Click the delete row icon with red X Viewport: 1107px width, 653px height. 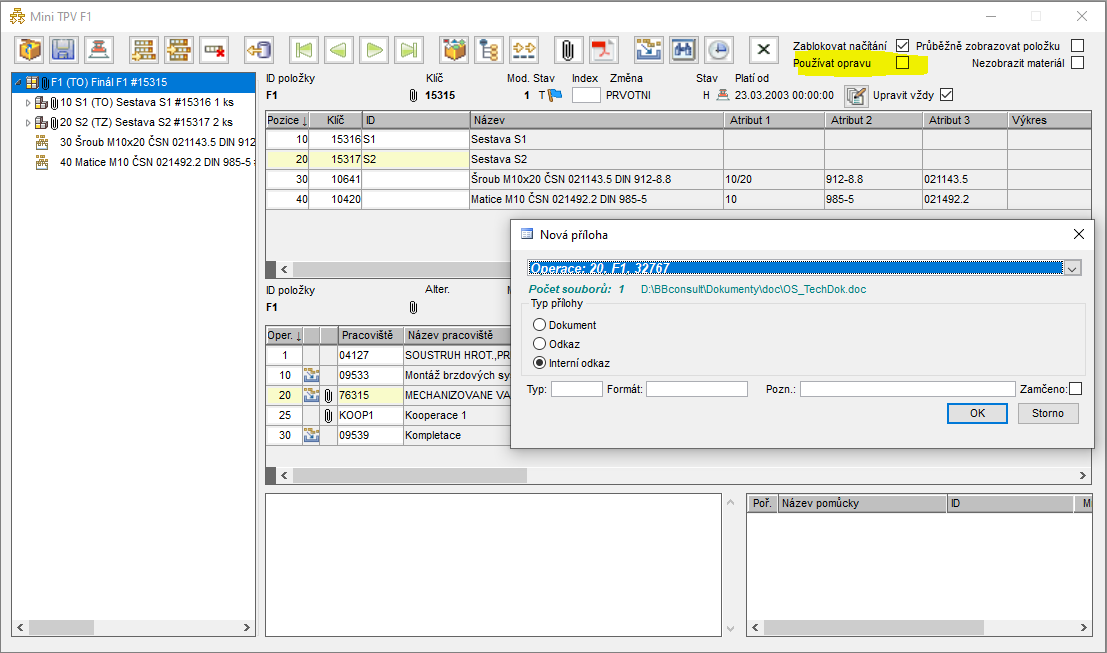click(x=214, y=50)
